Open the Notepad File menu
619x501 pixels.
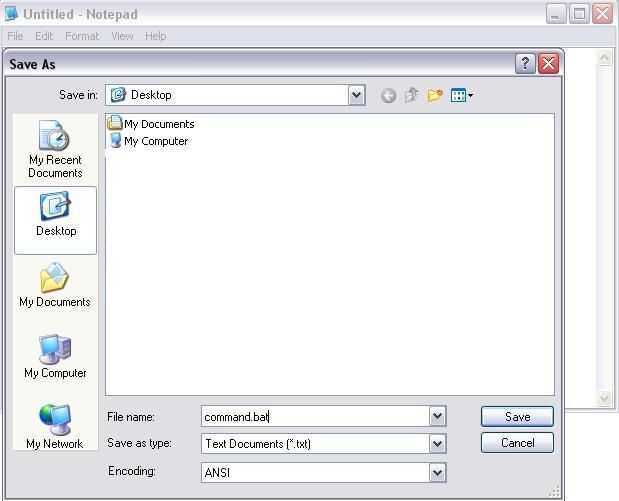[x=15, y=36]
